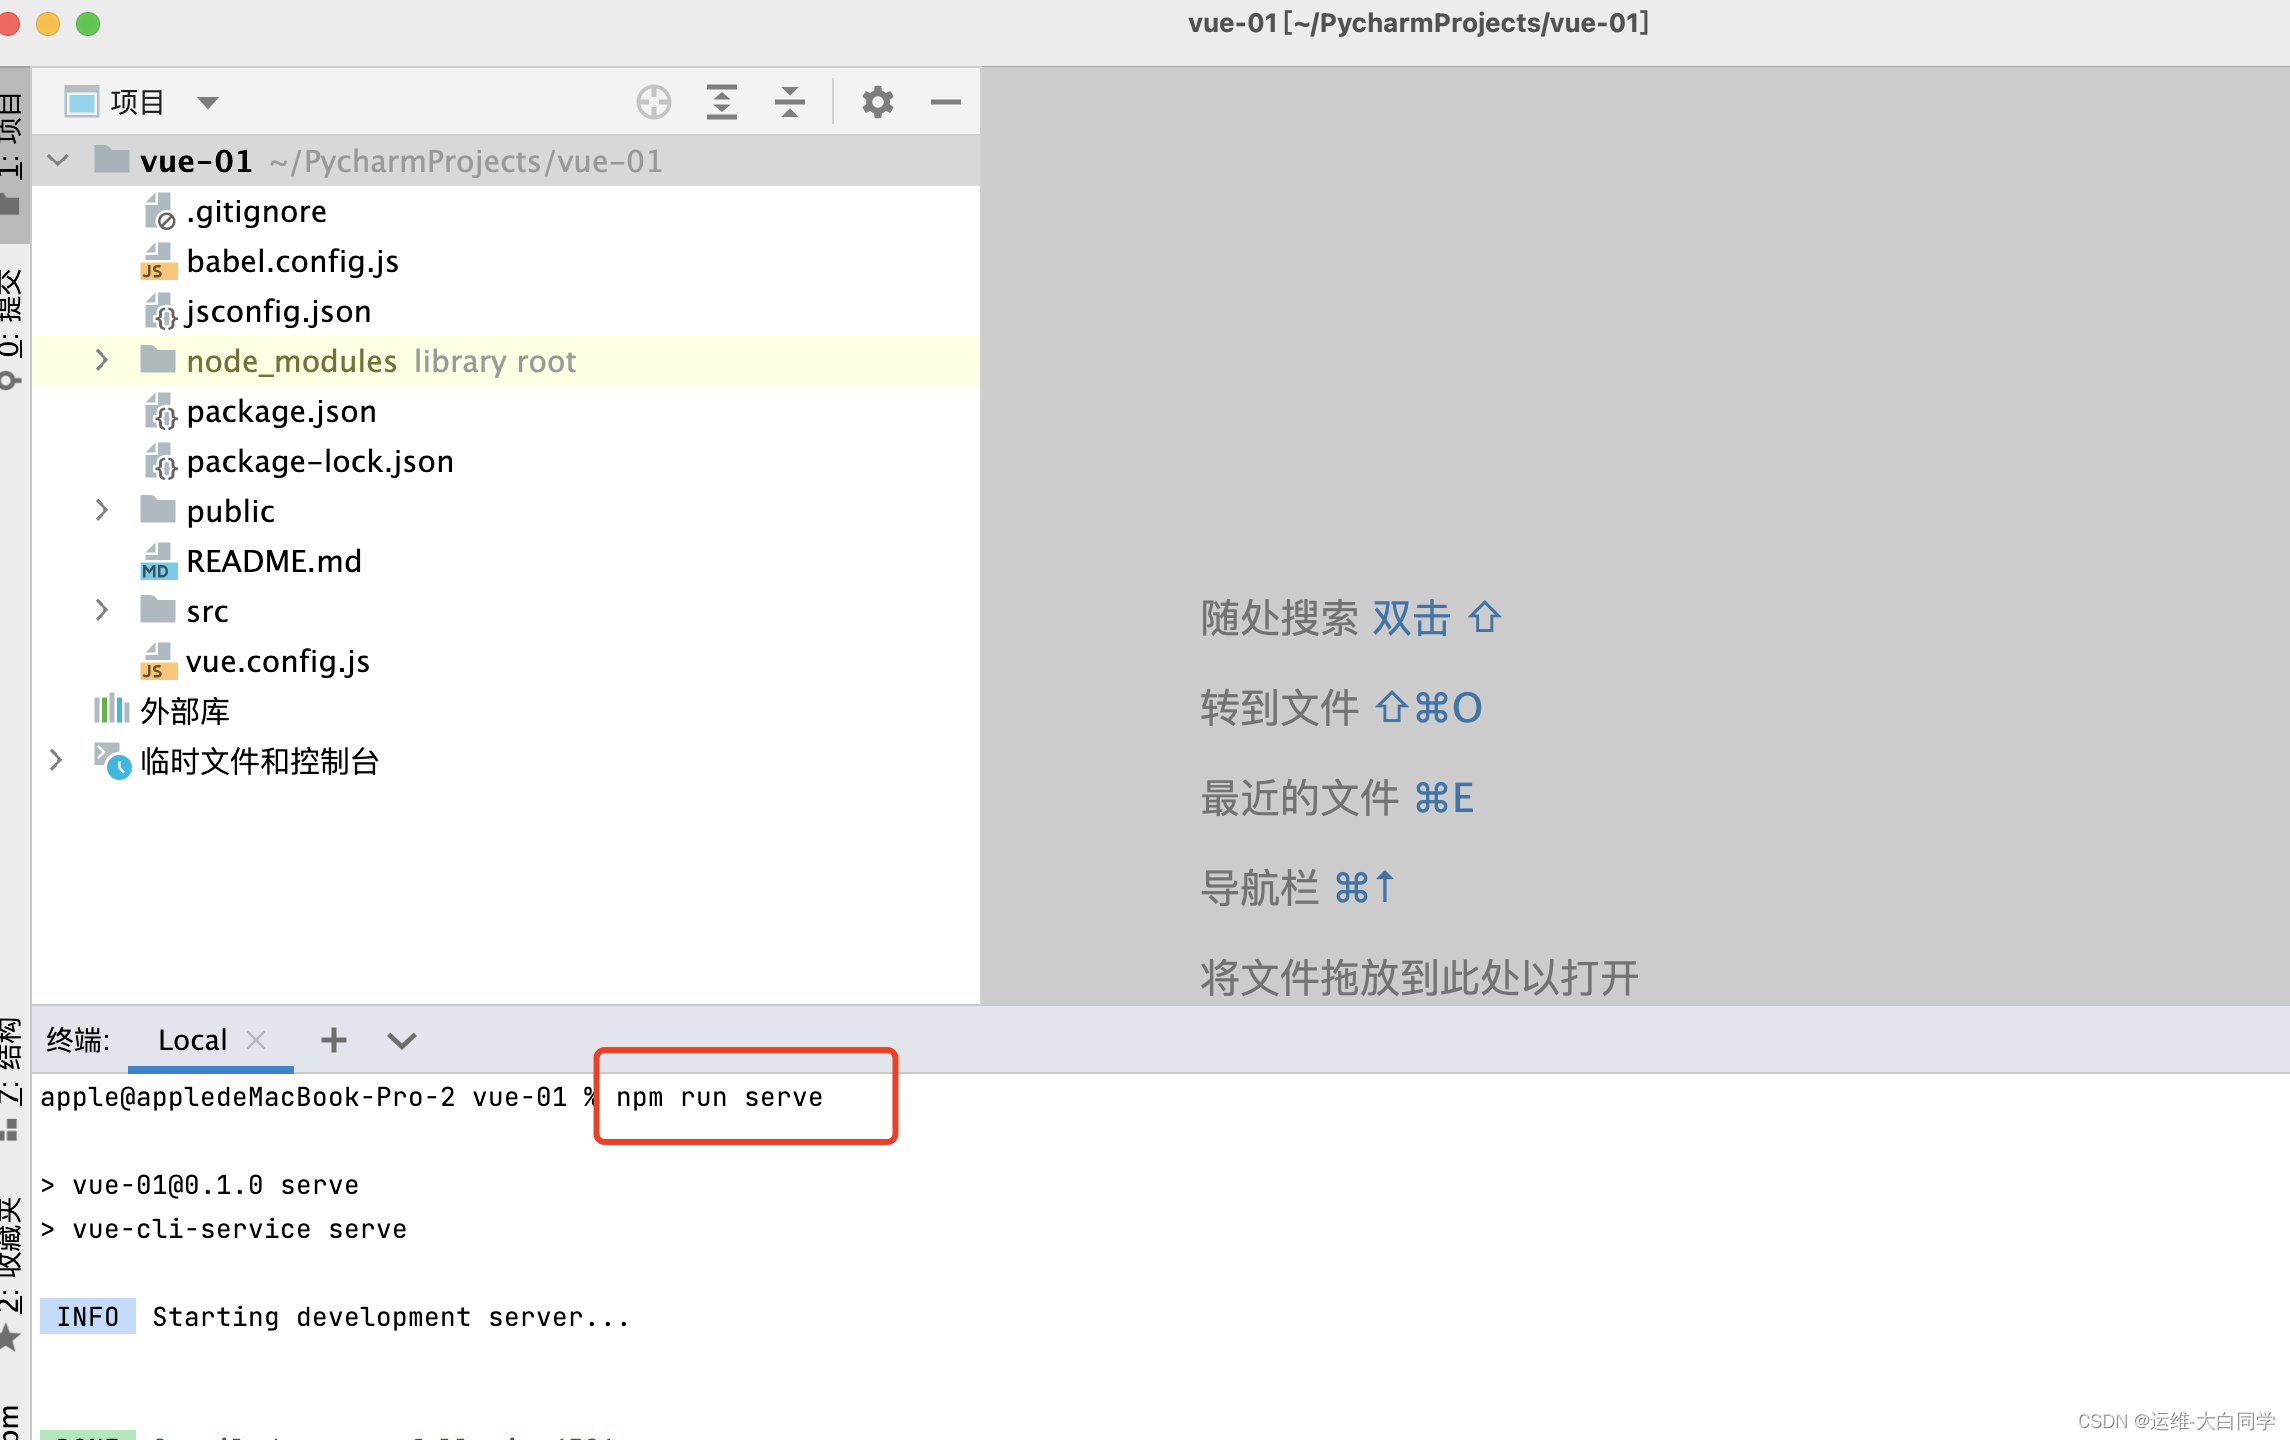Click the public folder icon
This screenshot has width=2290, height=1440.
tap(158, 509)
